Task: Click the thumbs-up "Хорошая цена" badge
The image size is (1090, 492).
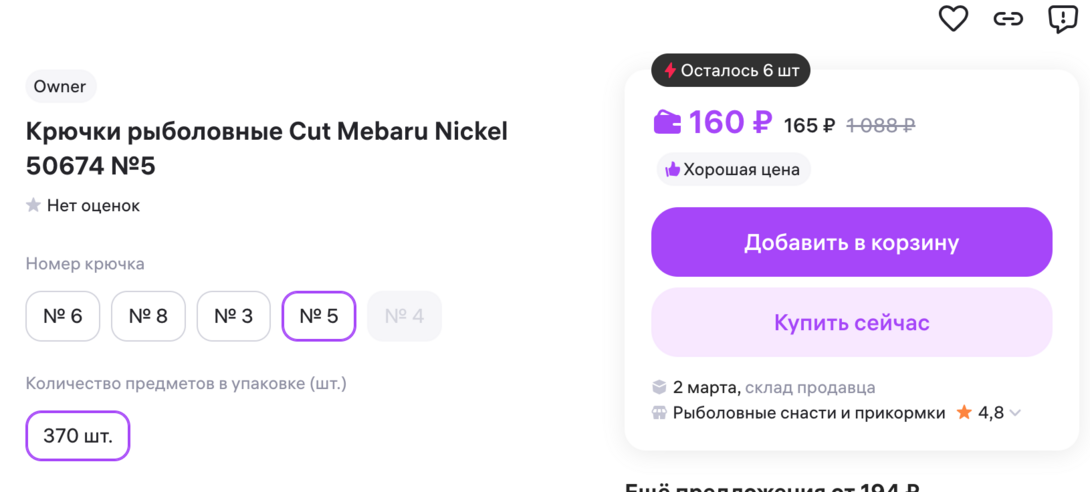Action: tap(733, 169)
